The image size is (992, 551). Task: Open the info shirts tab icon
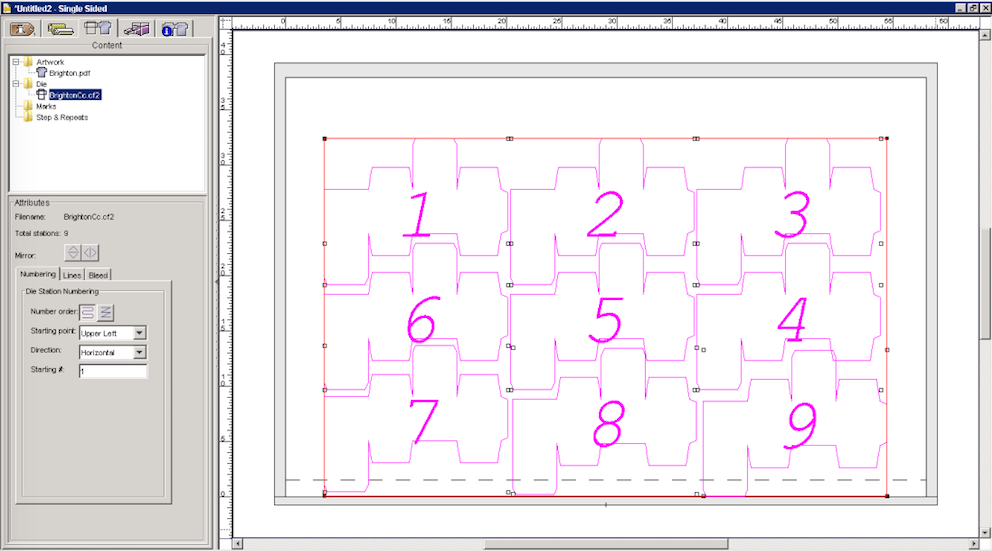pyautogui.click(x=175, y=29)
